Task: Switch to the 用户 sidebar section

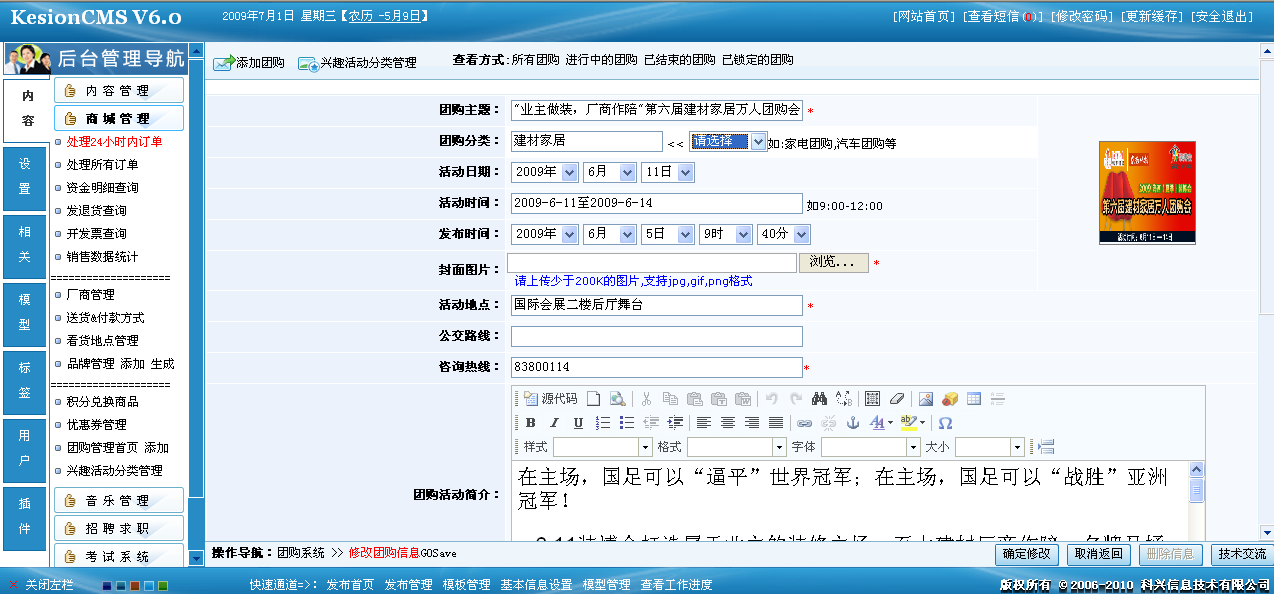Action: (24, 448)
